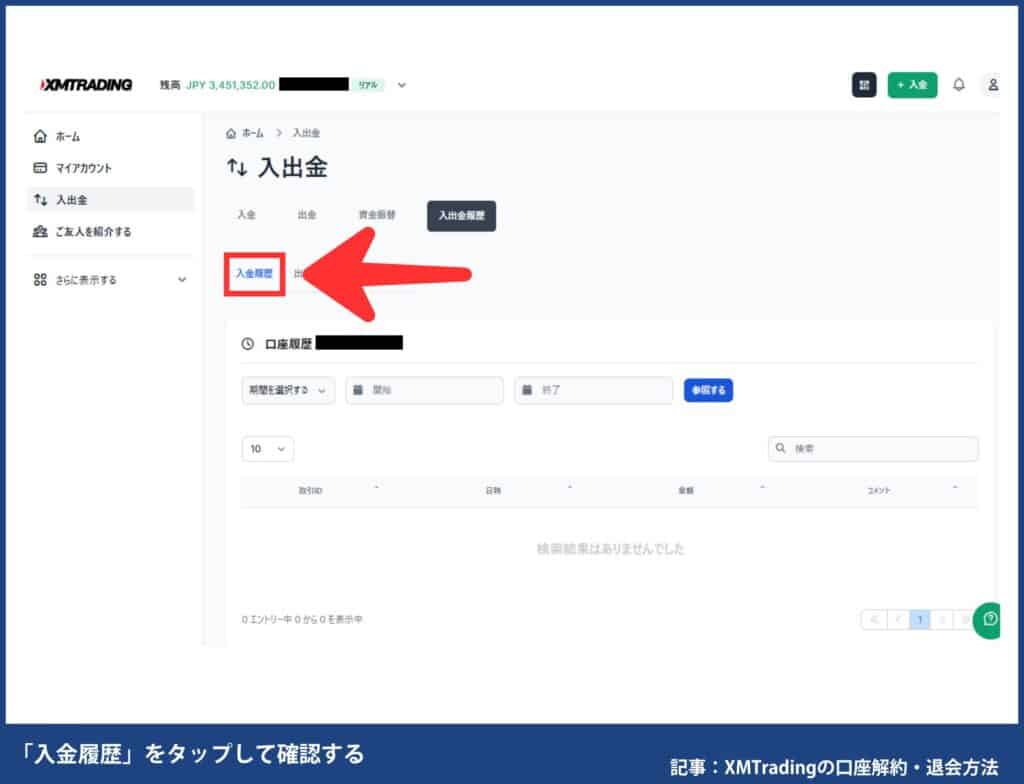Screen dimensions: 1024x784
Task: Click pagination page 1 button
Action: pyautogui.click(x=920, y=619)
